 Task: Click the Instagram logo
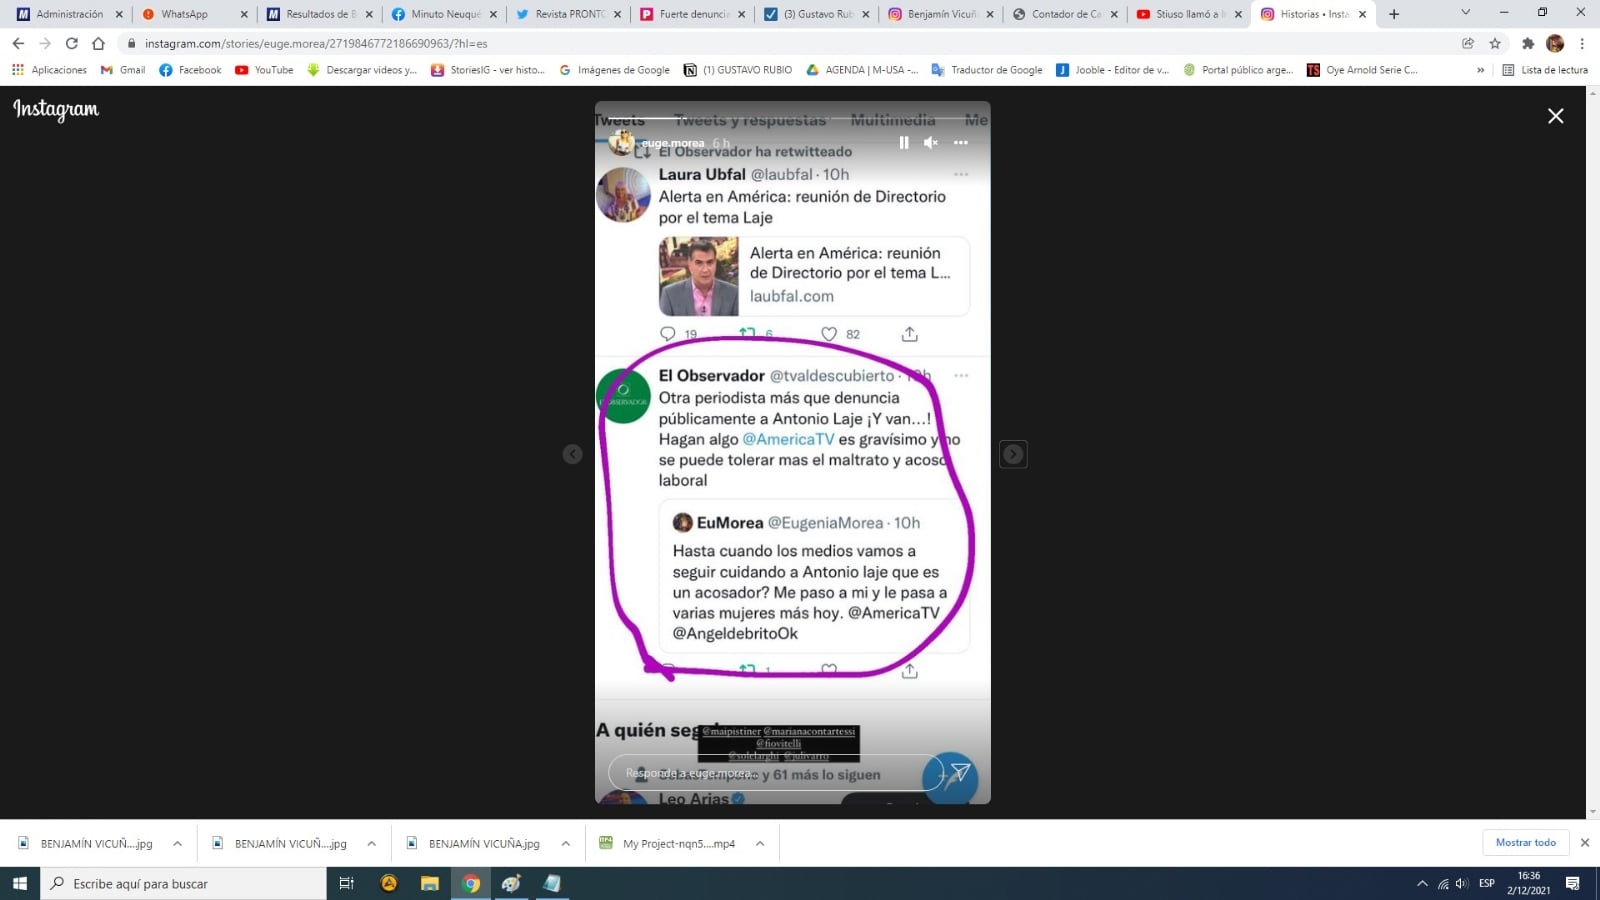pyautogui.click(x=56, y=109)
